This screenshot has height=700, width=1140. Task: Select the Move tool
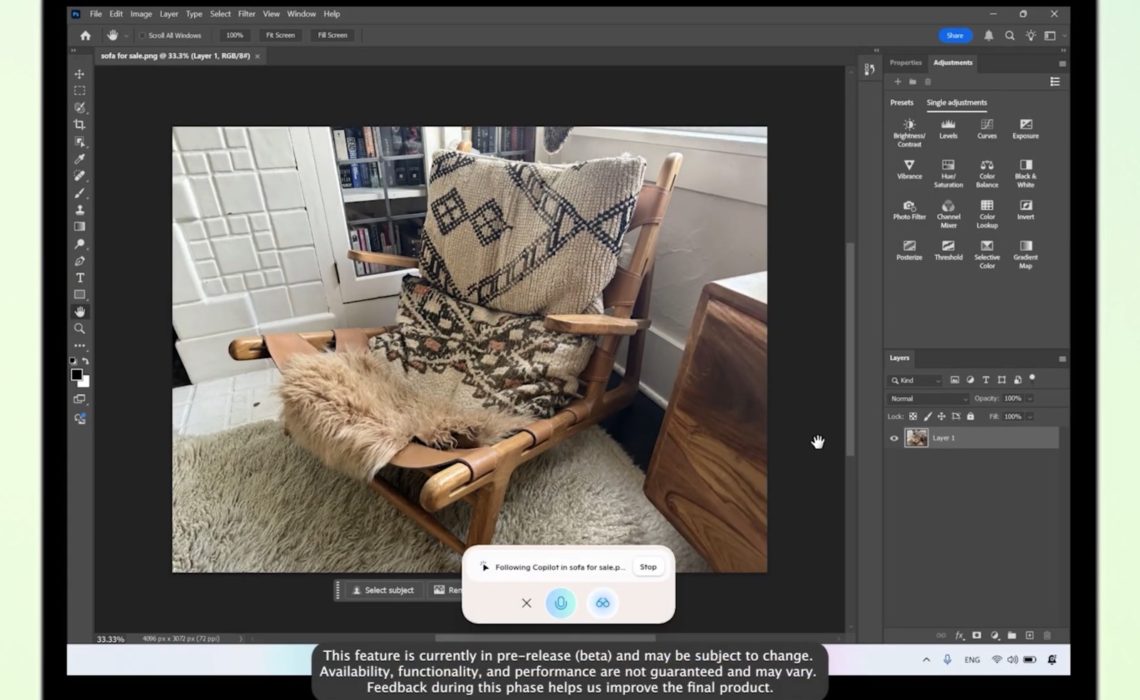point(78,74)
